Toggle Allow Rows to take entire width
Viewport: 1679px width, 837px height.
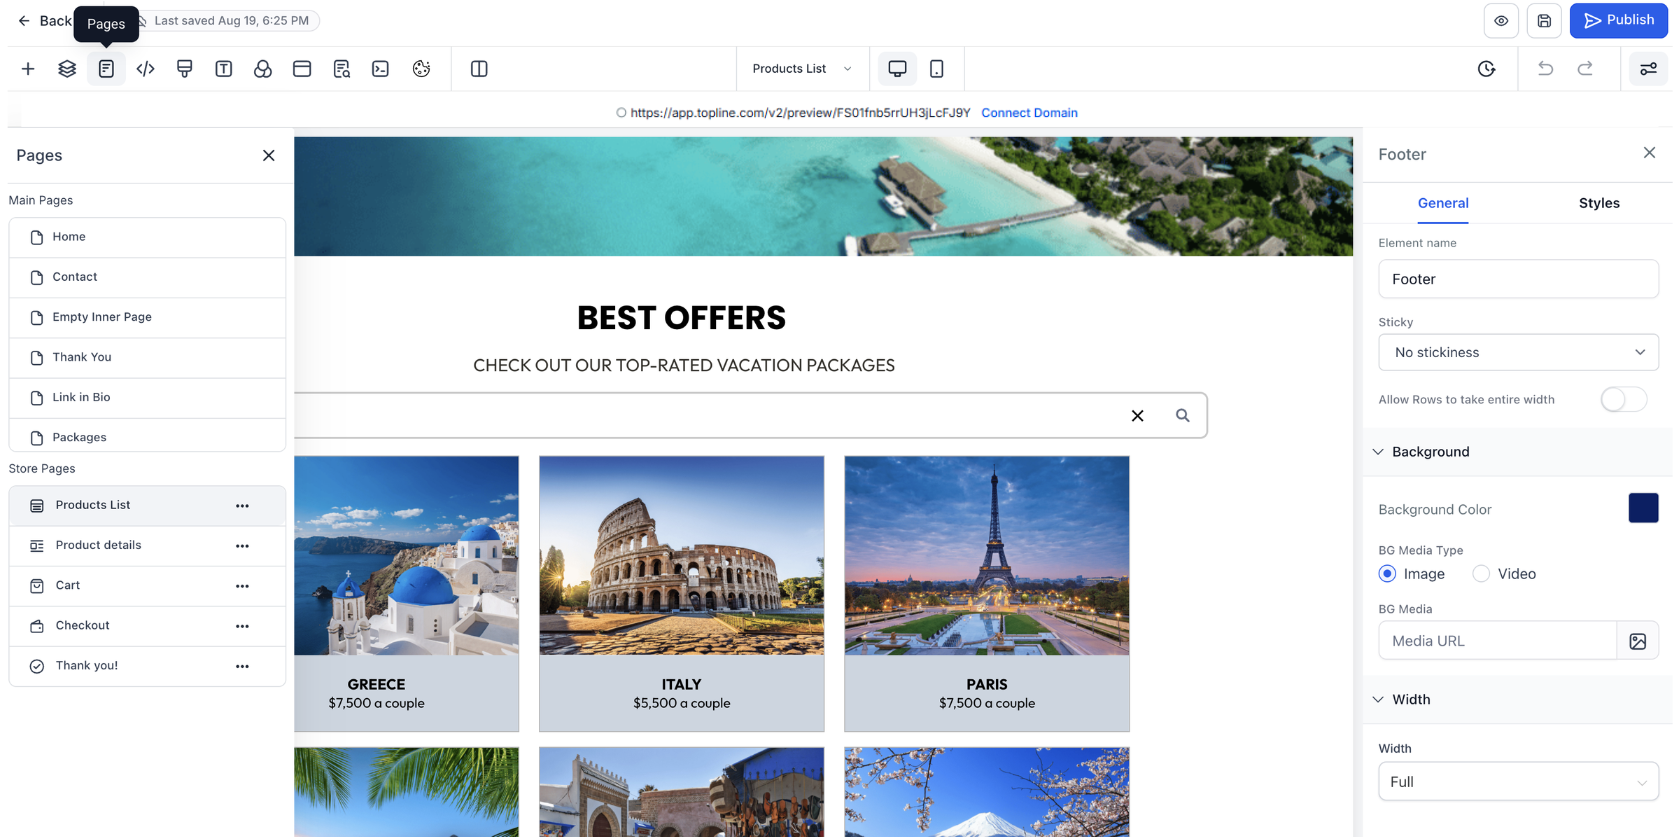(1623, 400)
